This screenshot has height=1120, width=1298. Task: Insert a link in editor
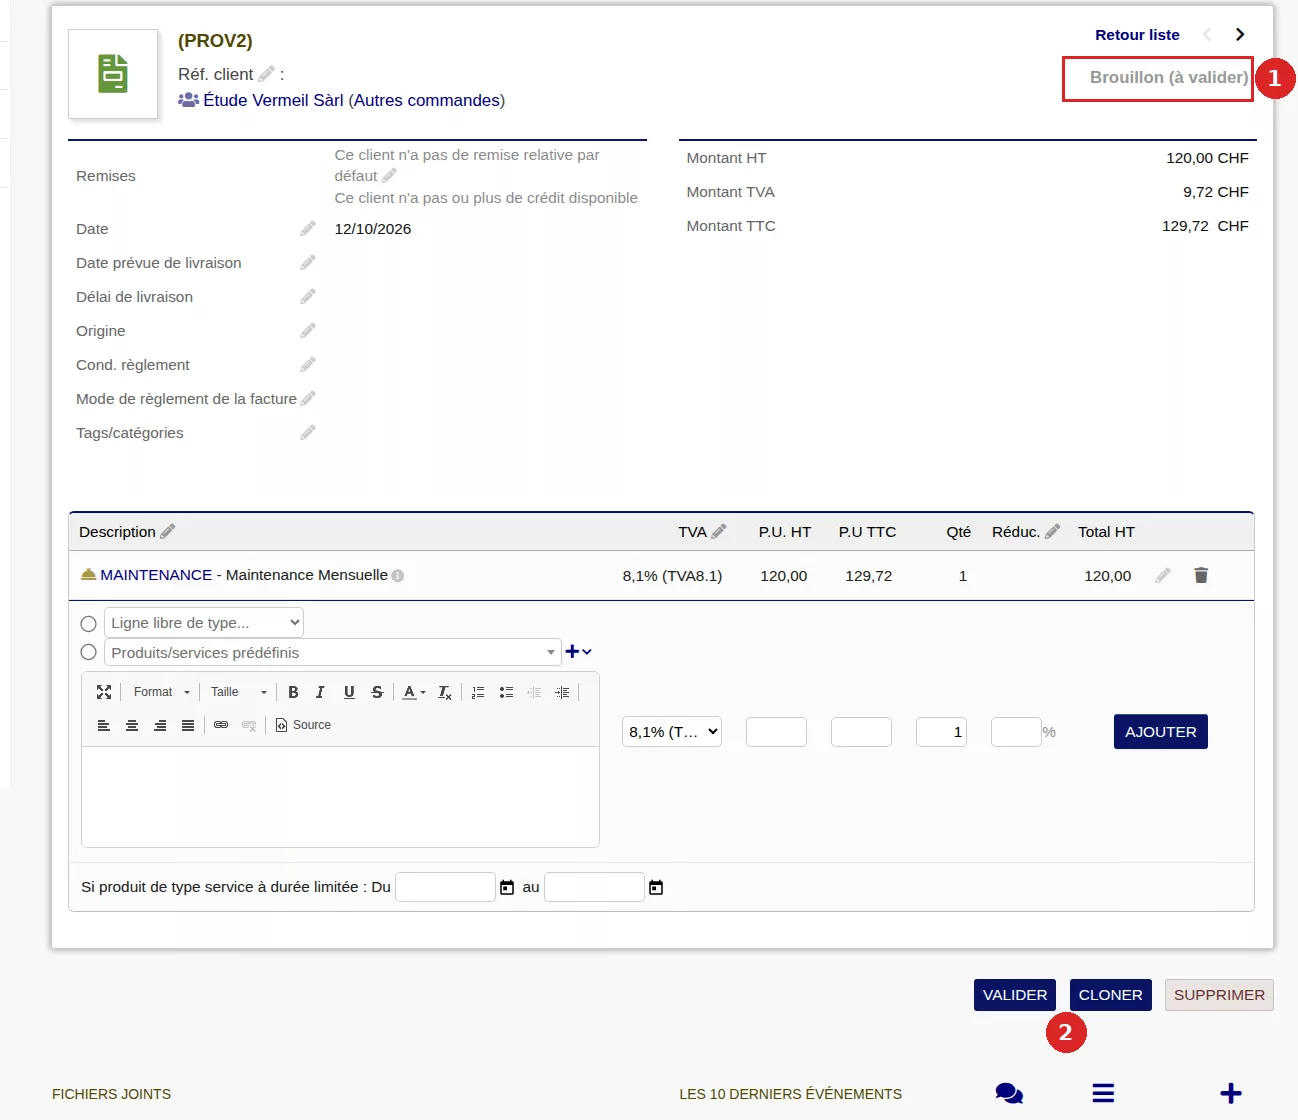tap(221, 725)
